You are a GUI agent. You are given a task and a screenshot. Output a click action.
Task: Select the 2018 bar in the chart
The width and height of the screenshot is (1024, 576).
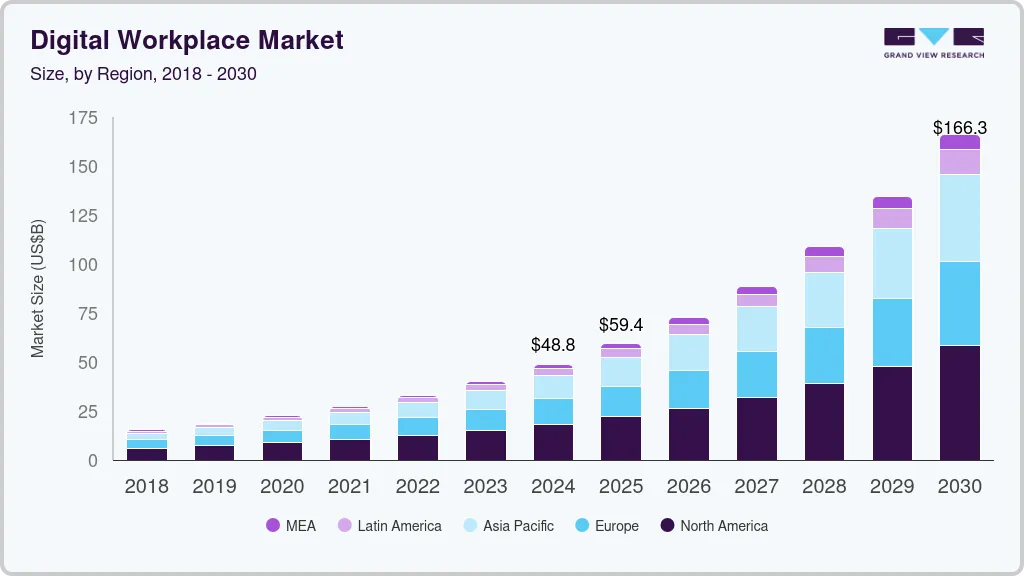147,447
